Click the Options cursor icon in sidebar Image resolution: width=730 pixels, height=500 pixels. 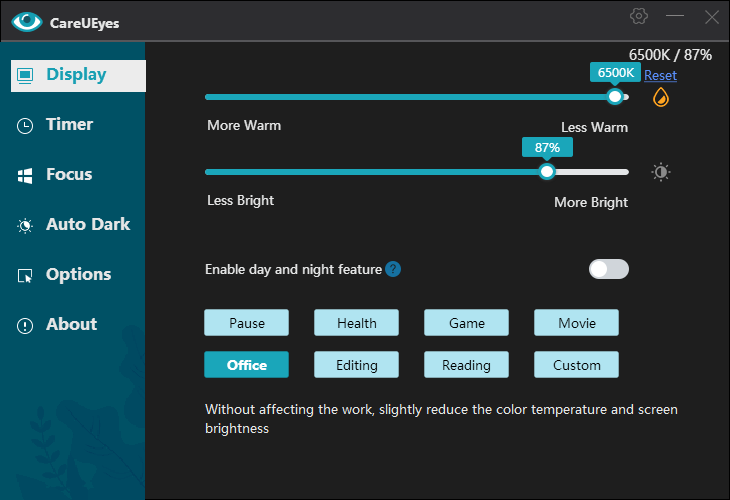pos(25,276)
